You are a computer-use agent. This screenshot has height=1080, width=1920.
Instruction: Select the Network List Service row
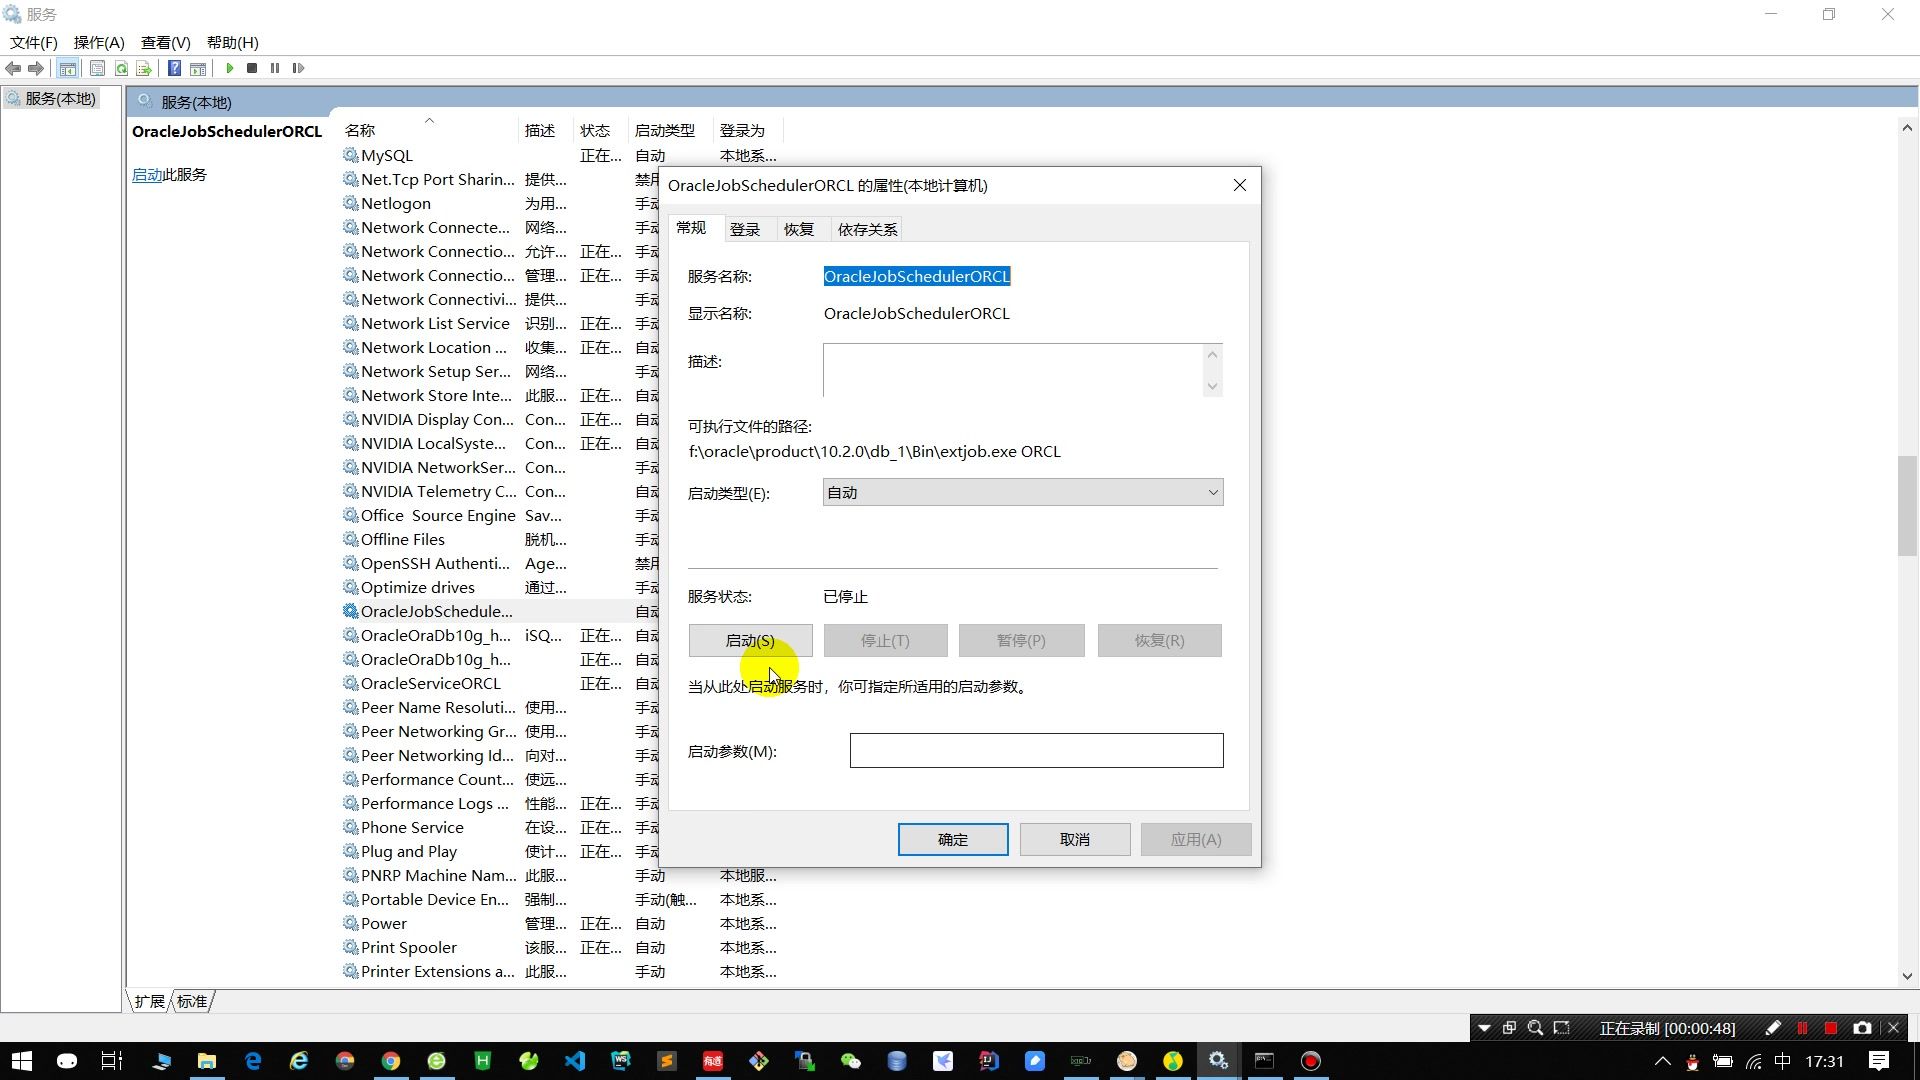point(435,323)
